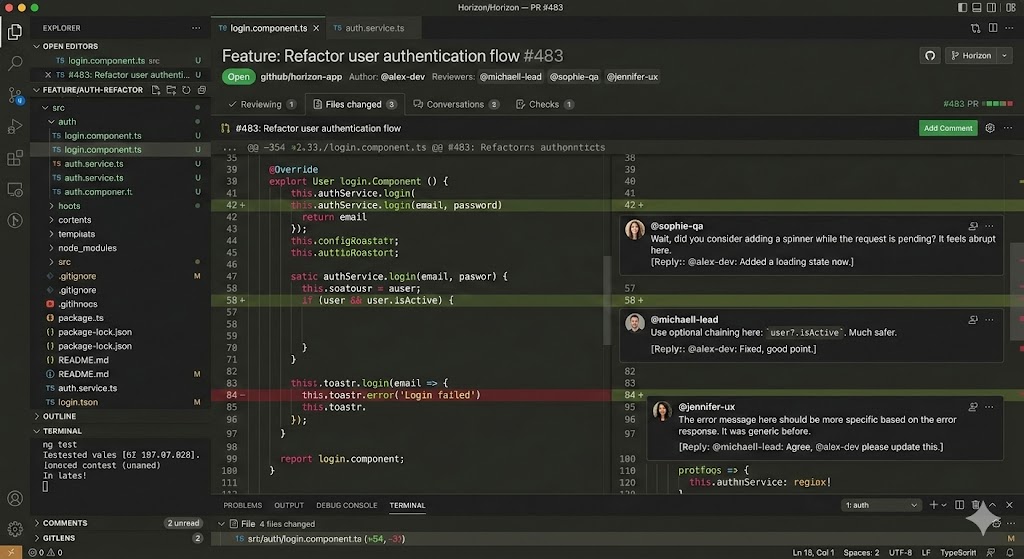Open more actions on sophie-qa comment
Screen dimensions: 1024x559
click(989, 226)
